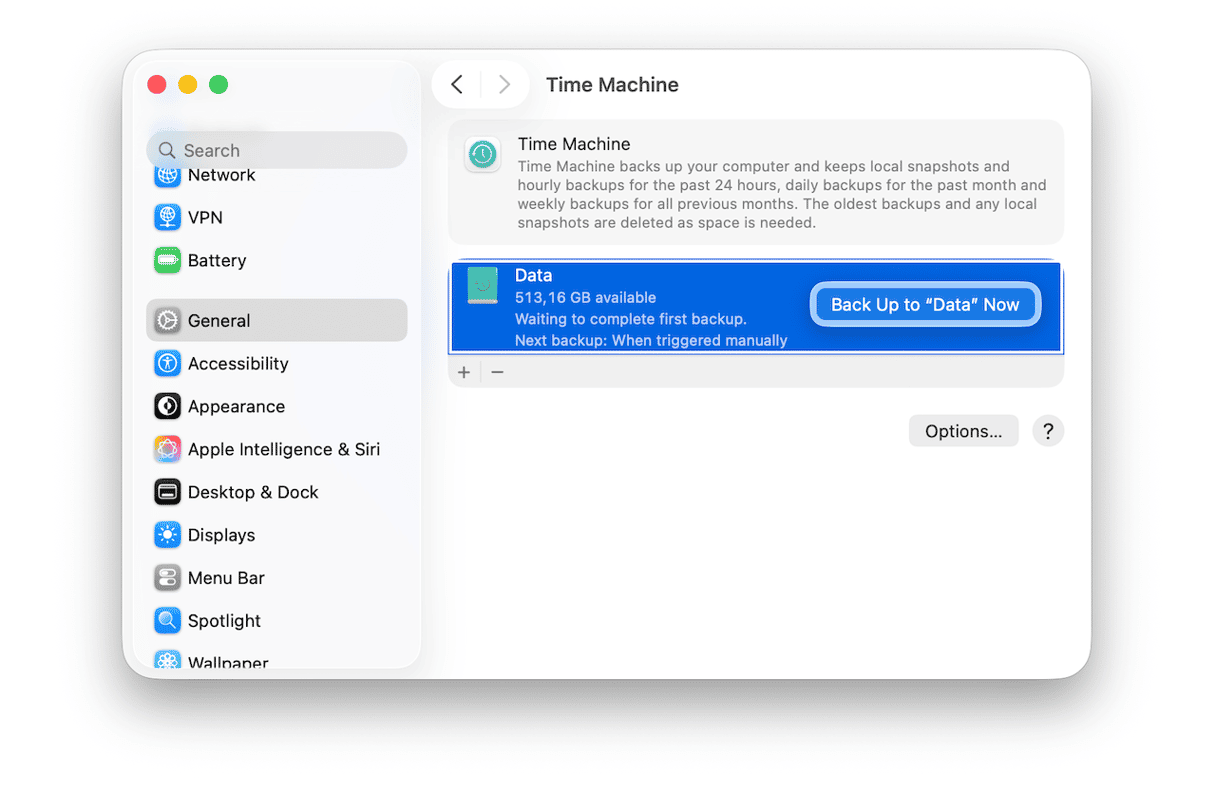Click the Wallpaper flower icon

[167, 660]
